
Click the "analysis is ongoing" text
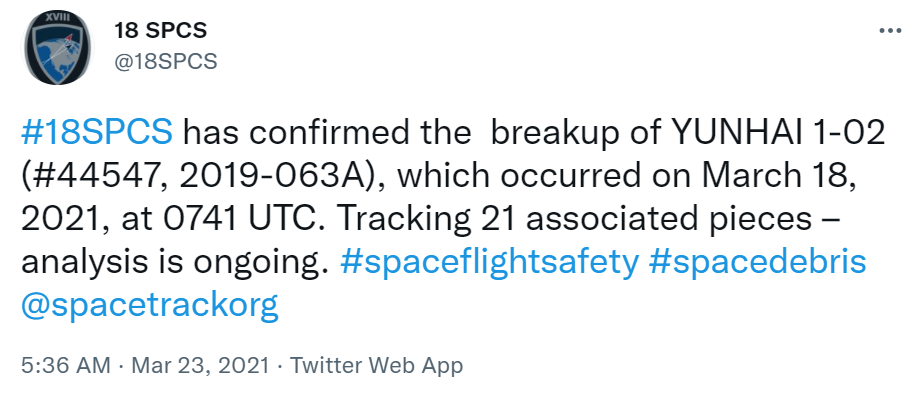coord(171,264)
